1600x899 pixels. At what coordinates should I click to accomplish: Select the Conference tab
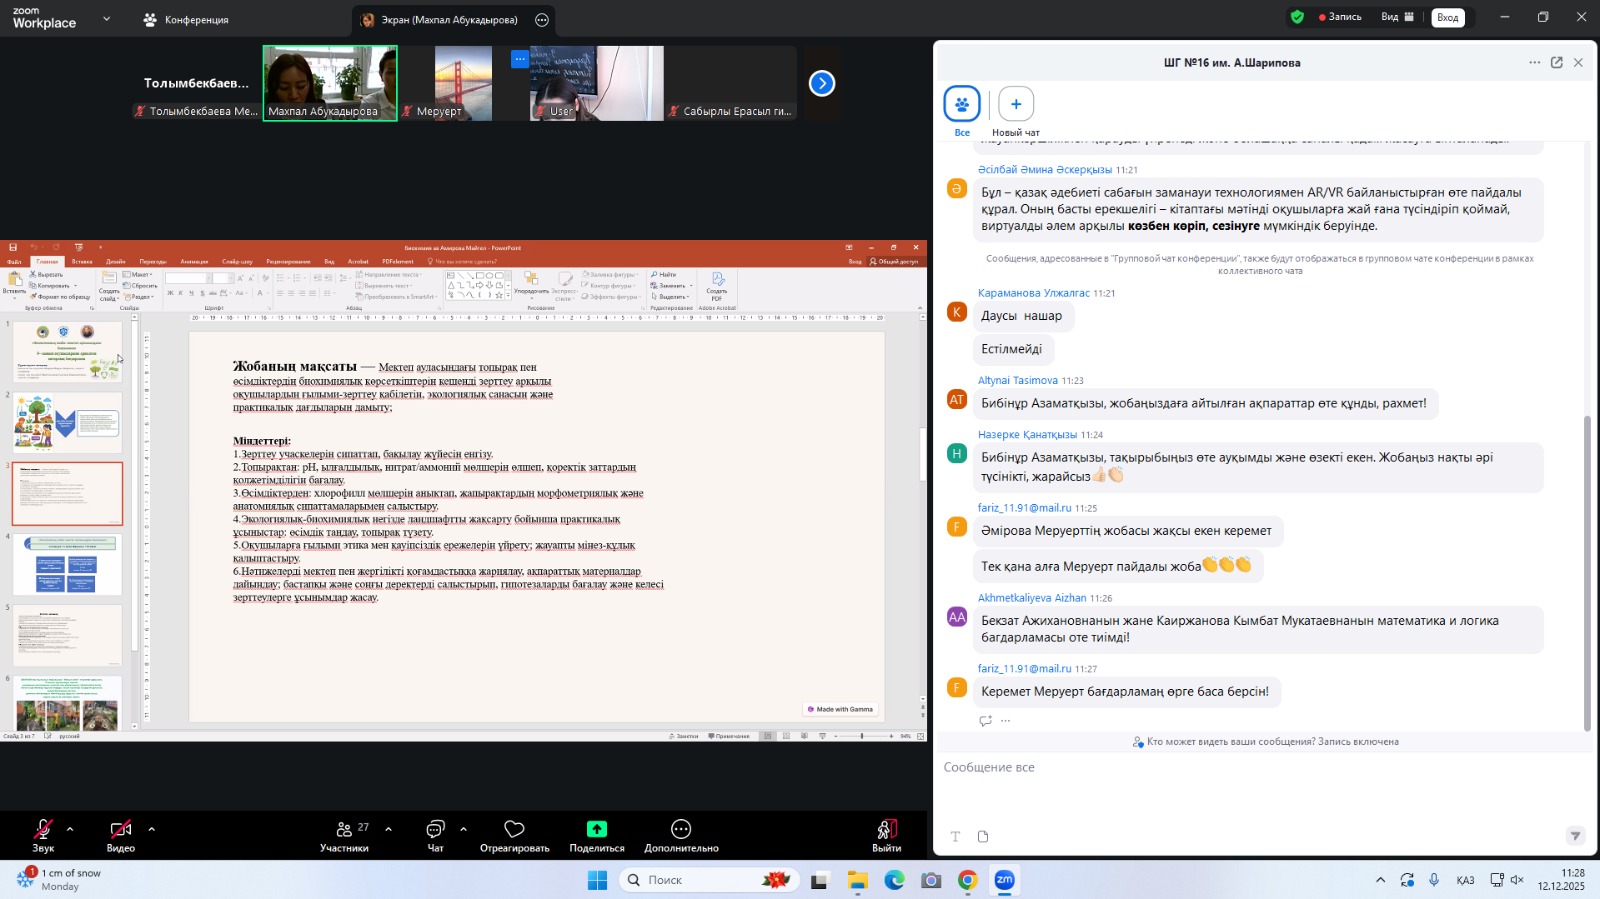pos(186,20)
